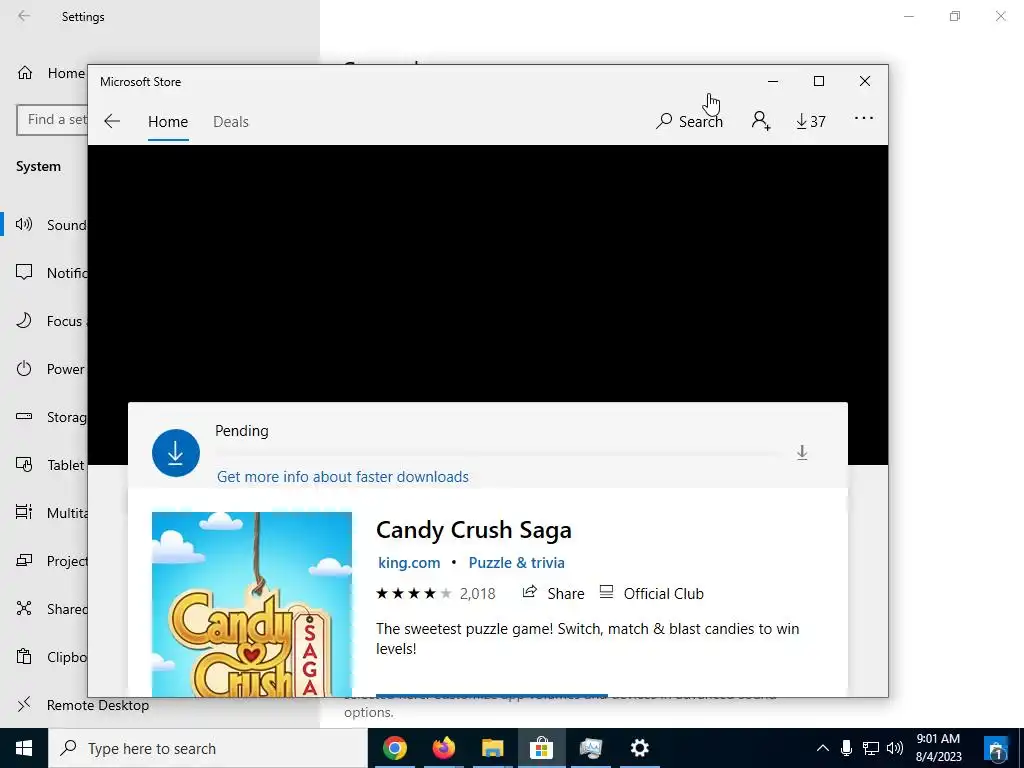Click the Candy Crush Saga title
This screenshot has width=1024, height=768.
pyautogui.click(x=473, y=530)
